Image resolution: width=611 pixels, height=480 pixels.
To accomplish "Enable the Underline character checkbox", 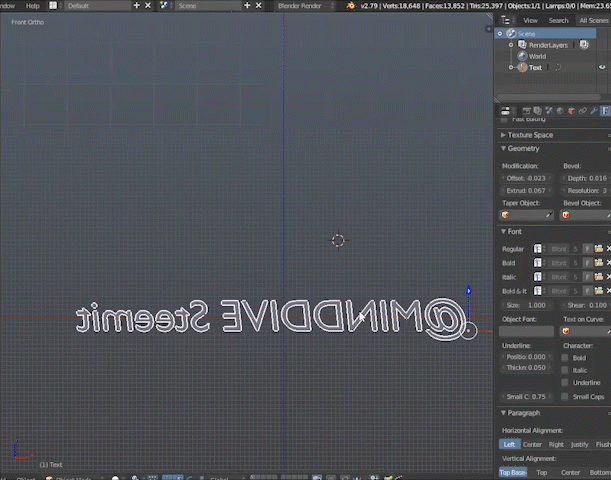I will [x=565, y=383].
